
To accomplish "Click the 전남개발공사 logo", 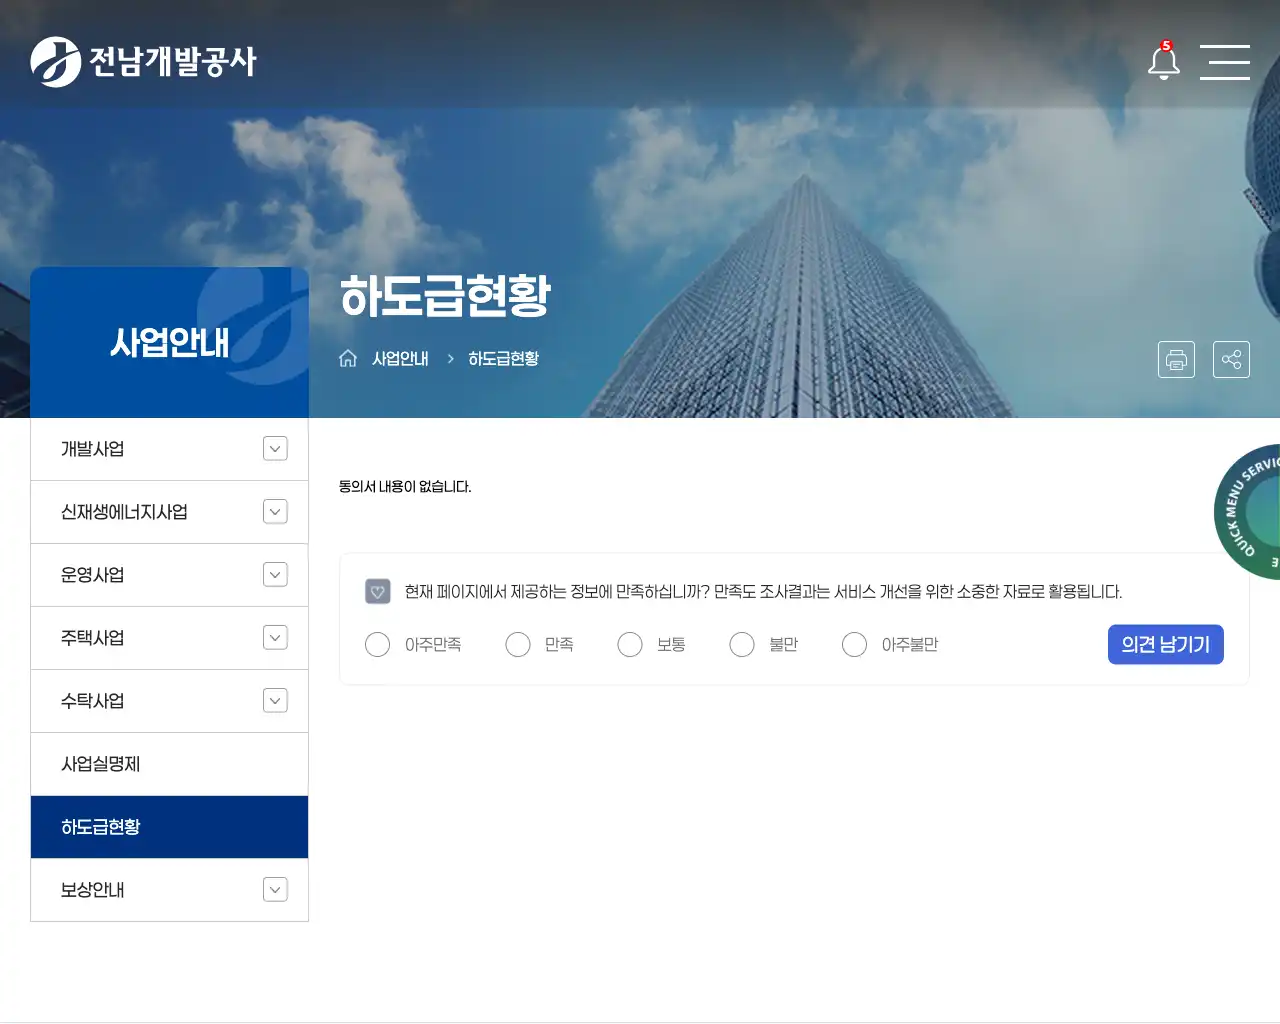I will pos(144,62).
